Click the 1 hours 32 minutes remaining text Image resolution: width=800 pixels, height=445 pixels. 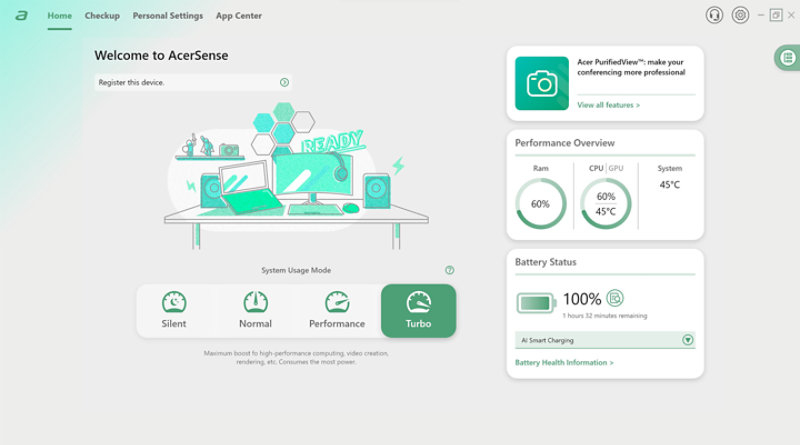pos(605,316)
